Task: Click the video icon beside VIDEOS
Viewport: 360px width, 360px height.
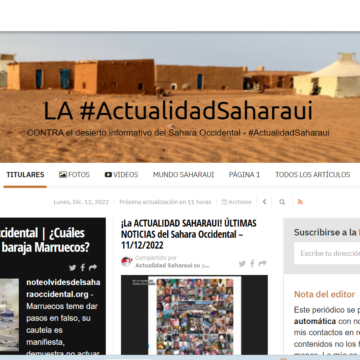Action: 108,175
